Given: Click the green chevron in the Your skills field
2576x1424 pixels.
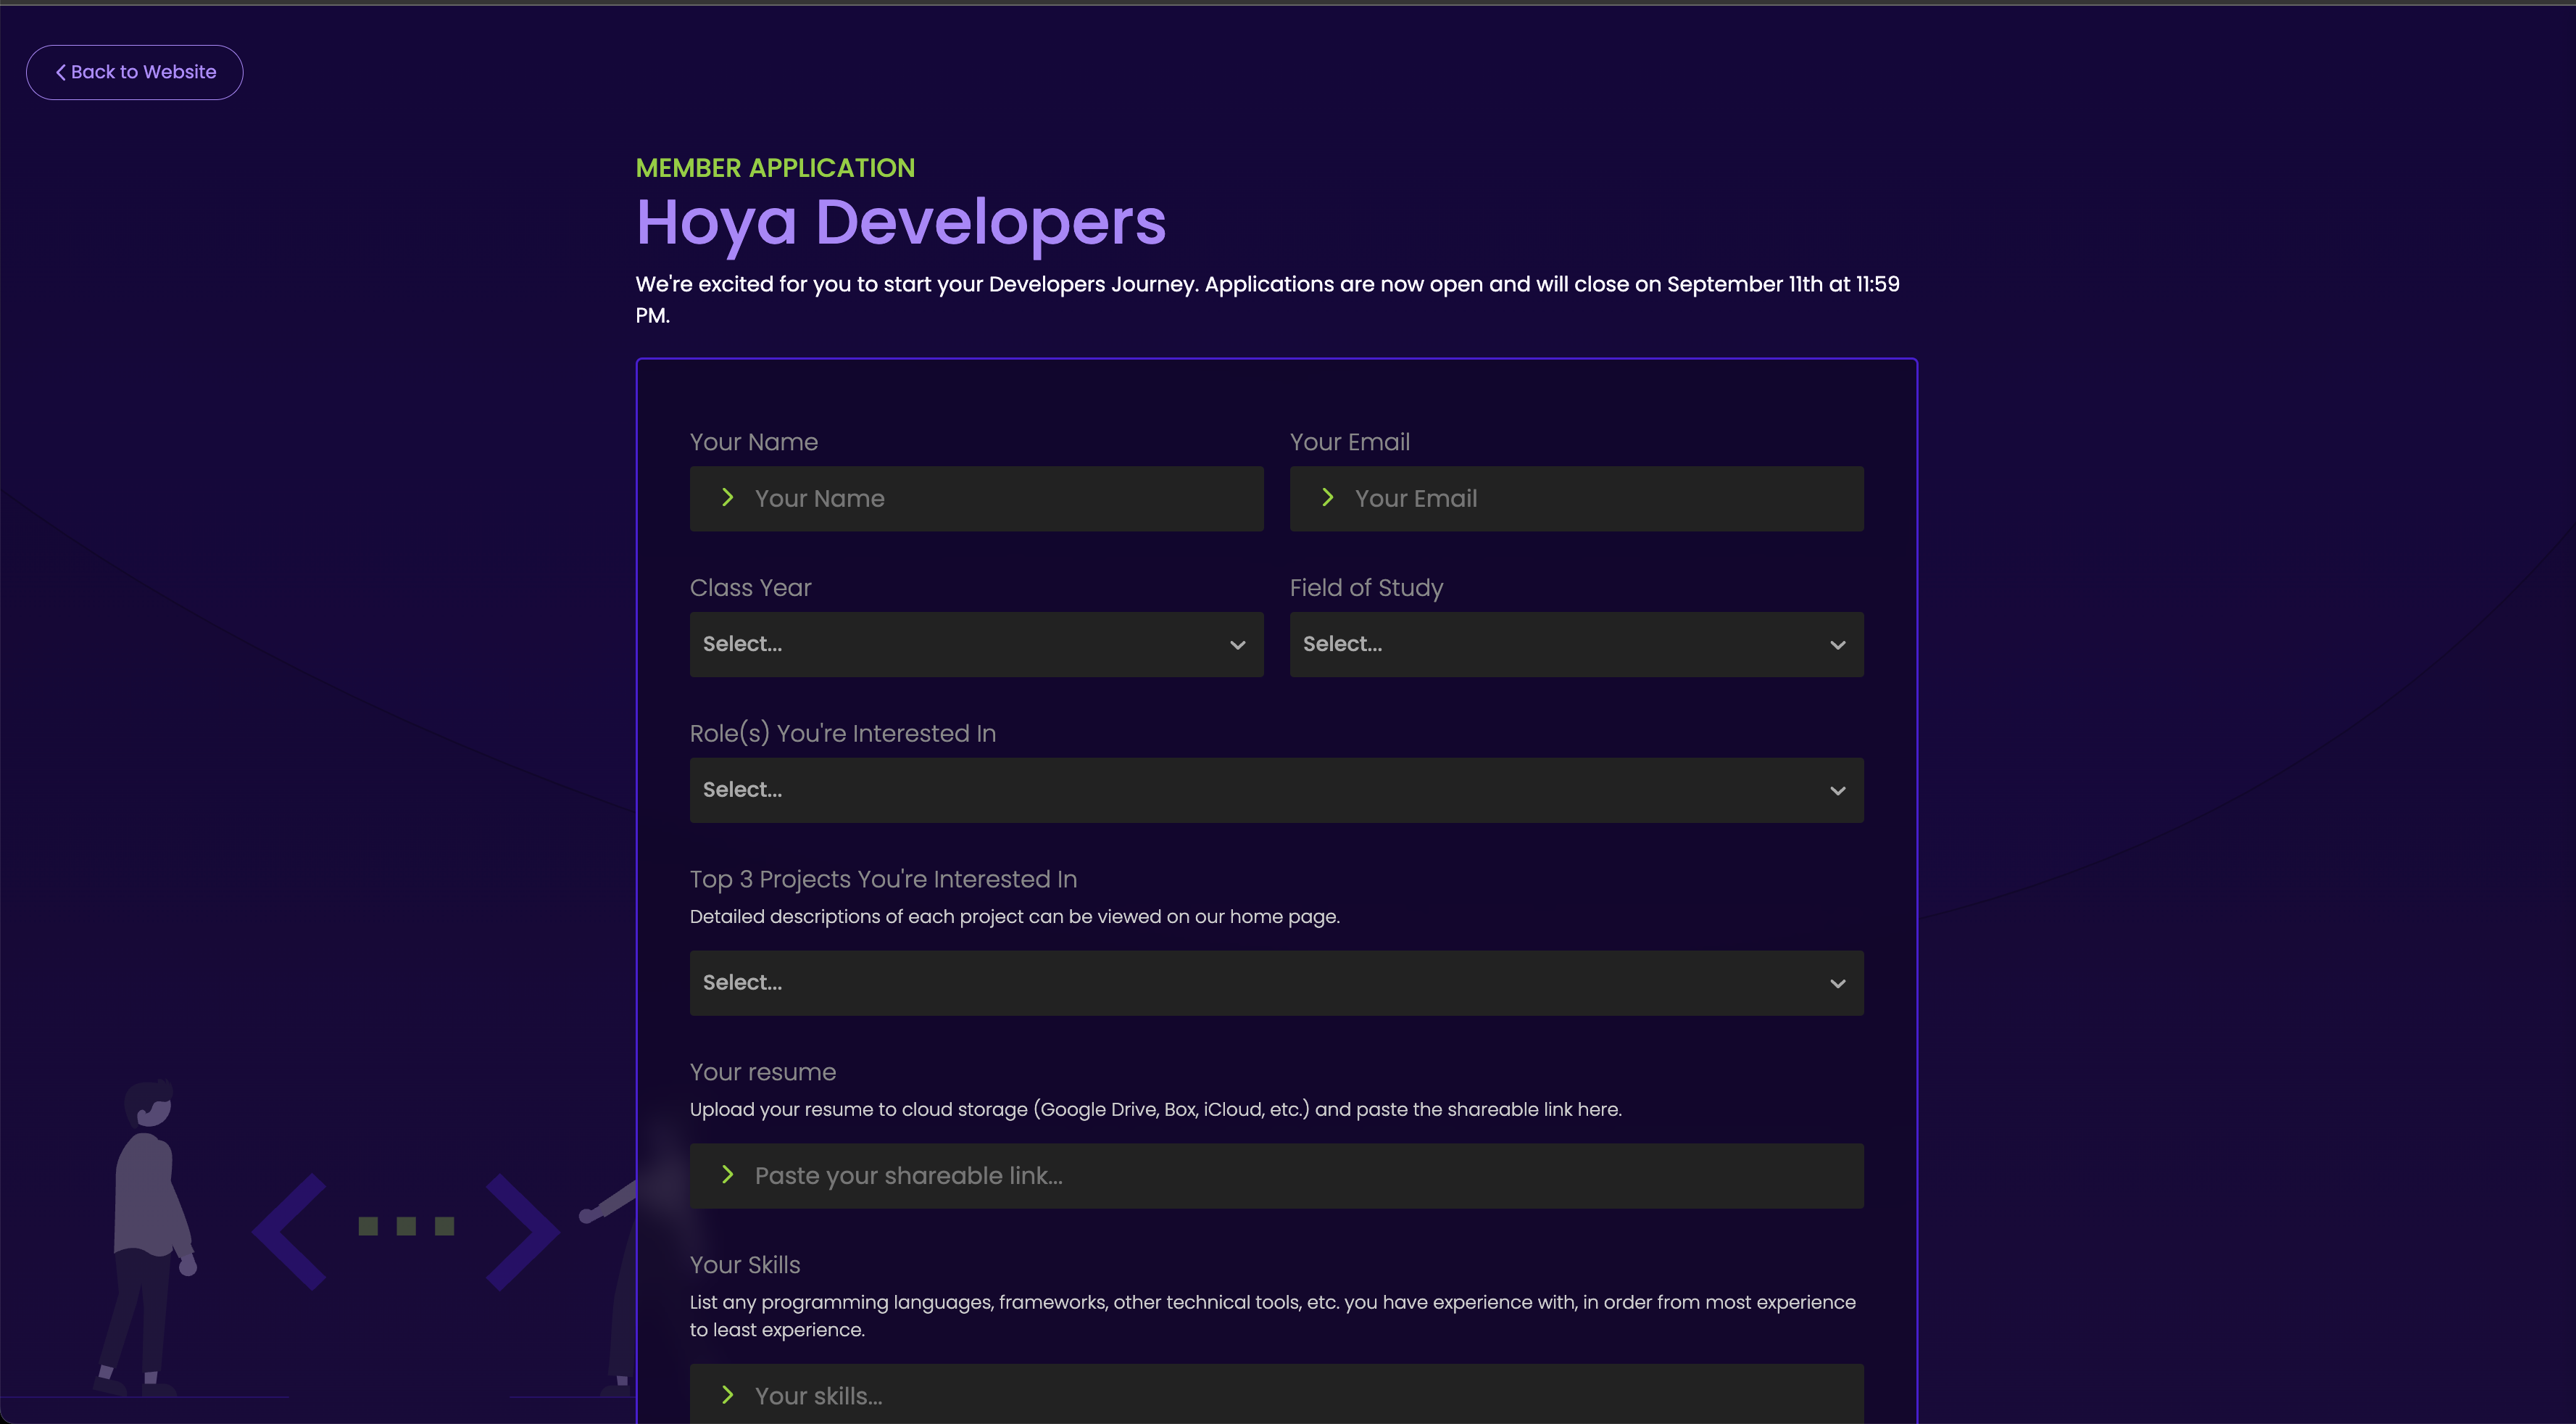Looking at the screenshot, I should click(728, 1395).
